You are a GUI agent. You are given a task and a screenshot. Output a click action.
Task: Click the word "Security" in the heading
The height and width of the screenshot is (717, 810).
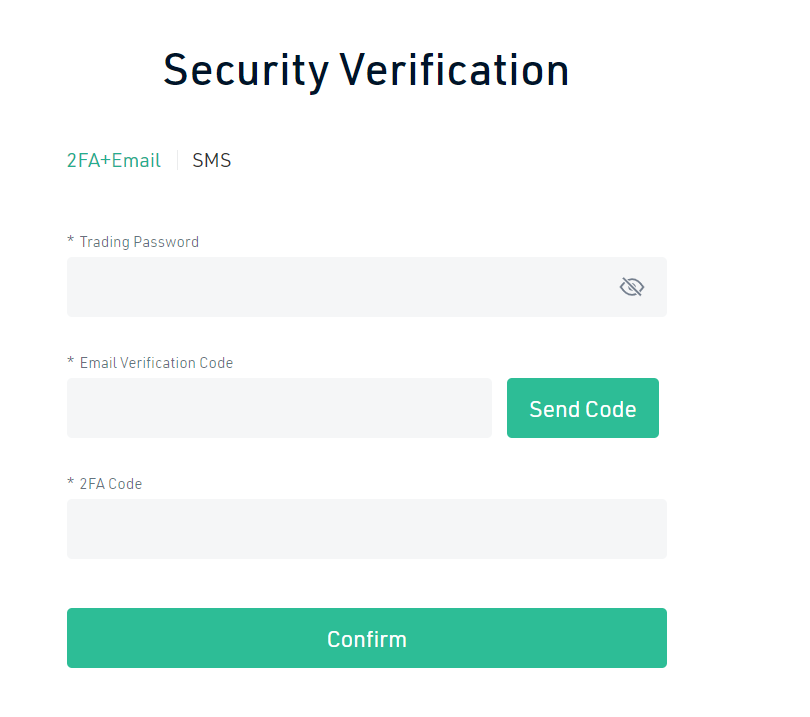point(245,70)
